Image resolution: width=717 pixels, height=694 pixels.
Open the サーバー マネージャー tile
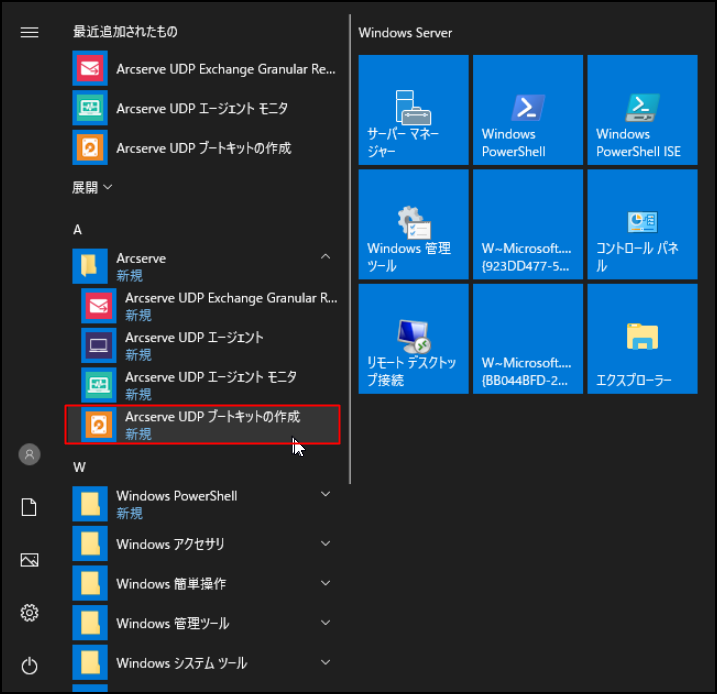413,109
